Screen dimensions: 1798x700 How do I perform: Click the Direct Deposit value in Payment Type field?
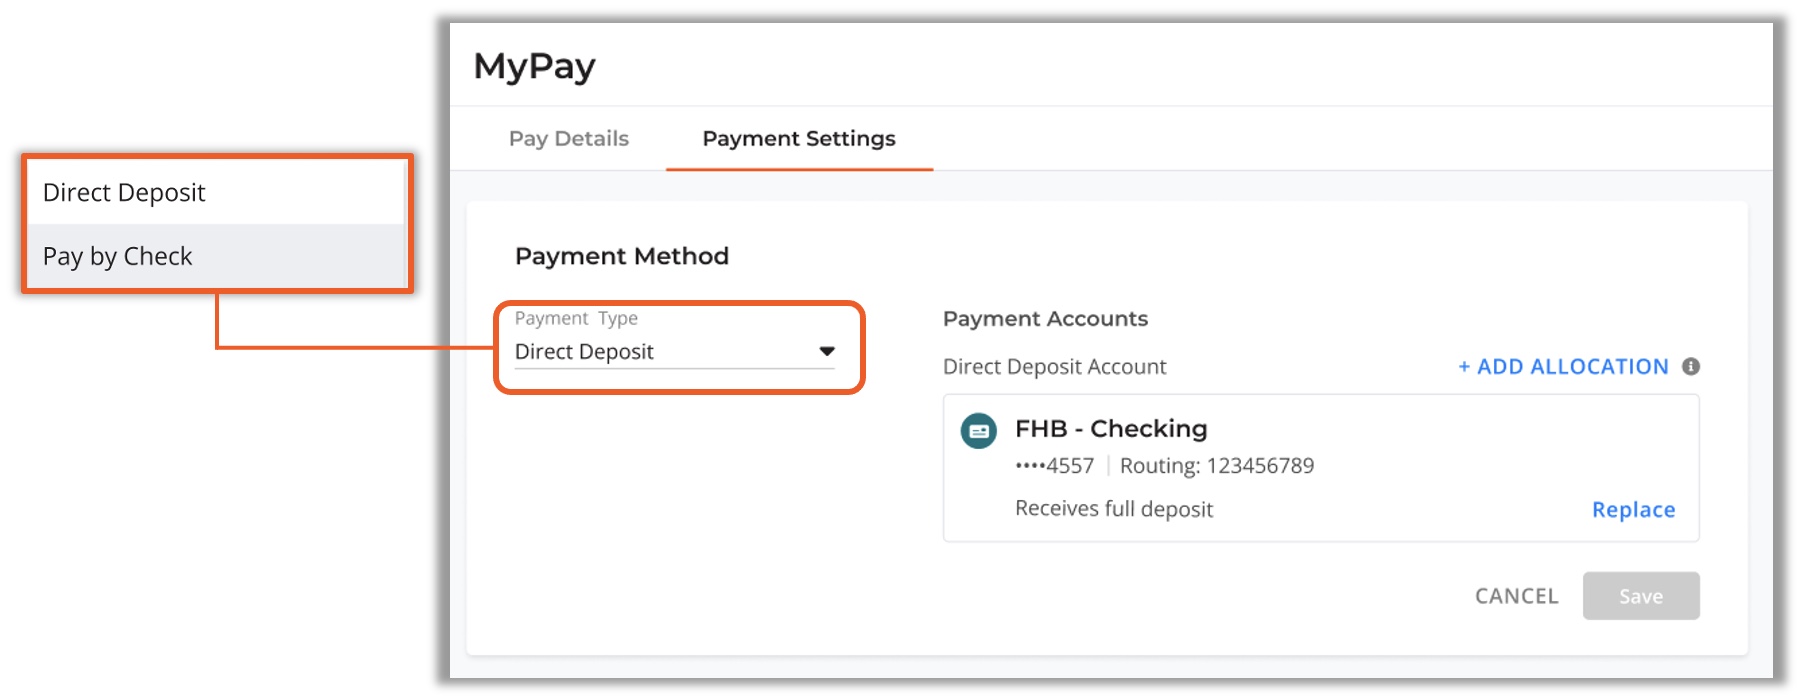(584, 351)
